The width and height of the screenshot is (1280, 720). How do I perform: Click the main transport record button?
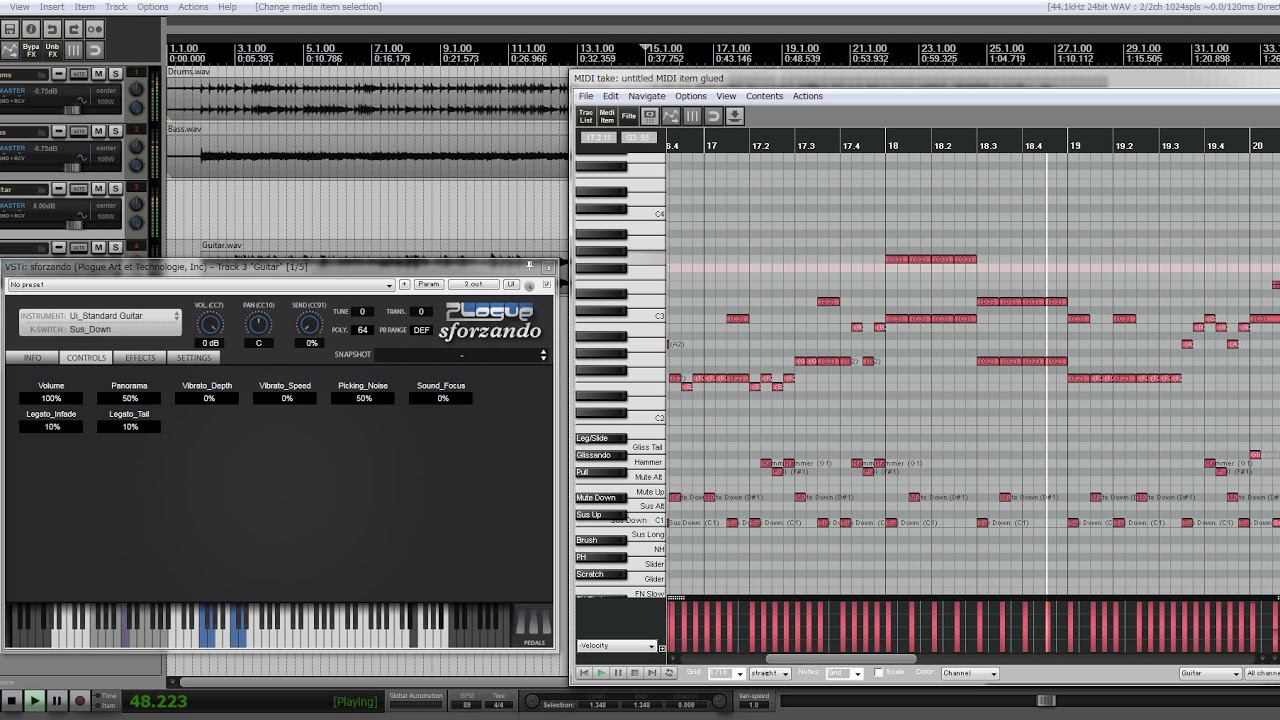(80, 701)
